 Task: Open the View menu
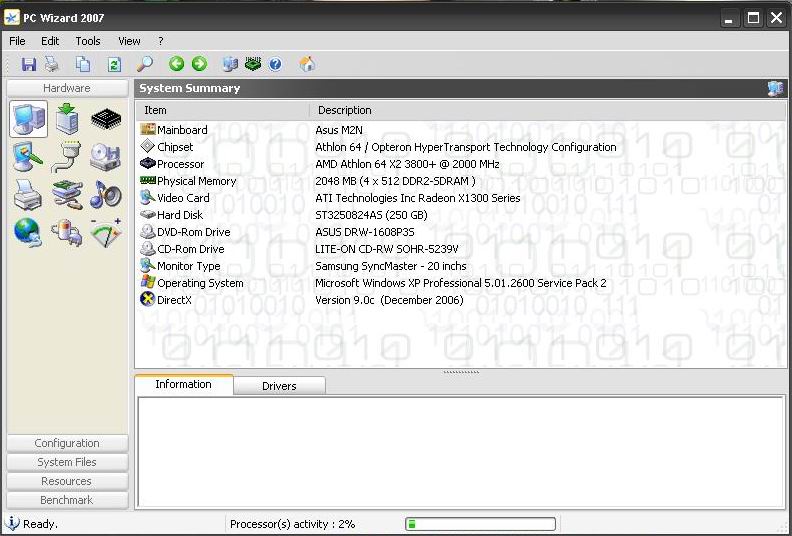coord(129,41)
